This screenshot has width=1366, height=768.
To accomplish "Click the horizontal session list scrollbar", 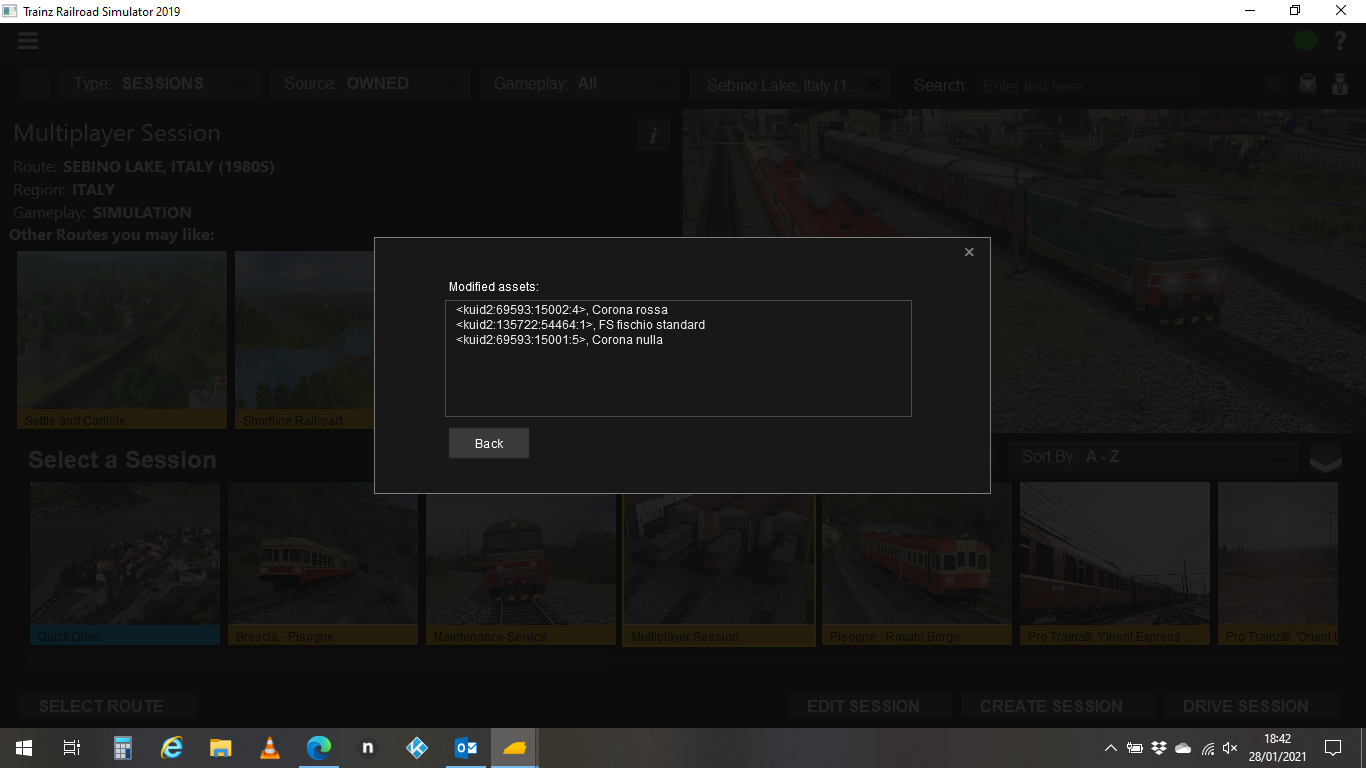I will (x=318, y=660).
